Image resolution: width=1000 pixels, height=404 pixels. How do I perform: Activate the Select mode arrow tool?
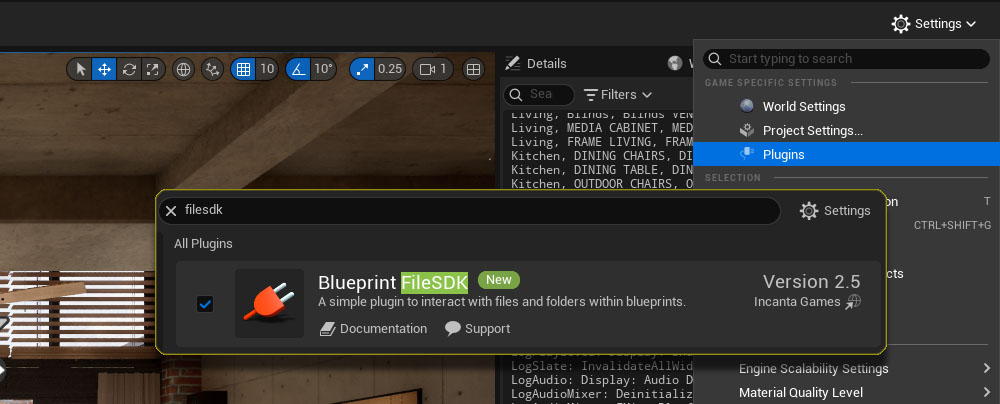pyautogui.click(x=80, y=69)
